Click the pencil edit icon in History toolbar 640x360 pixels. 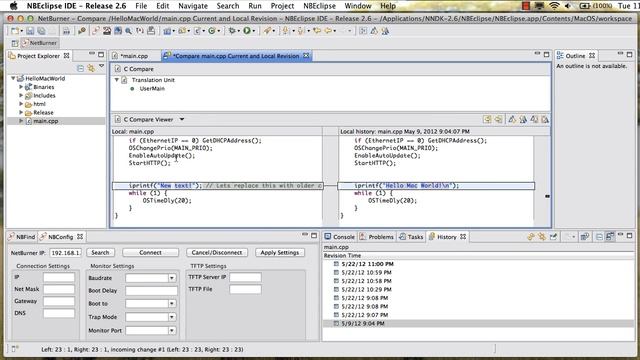click(x=553, y=237)
